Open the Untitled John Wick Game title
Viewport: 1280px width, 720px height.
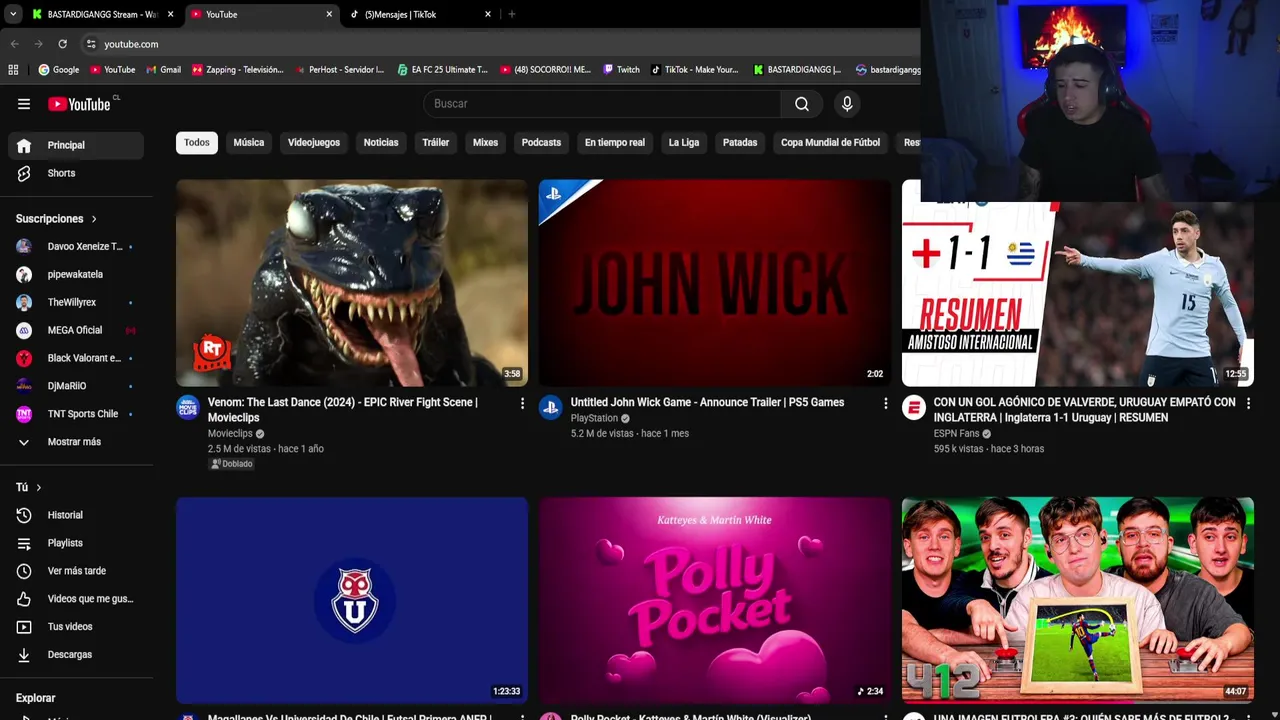[707, 403]
